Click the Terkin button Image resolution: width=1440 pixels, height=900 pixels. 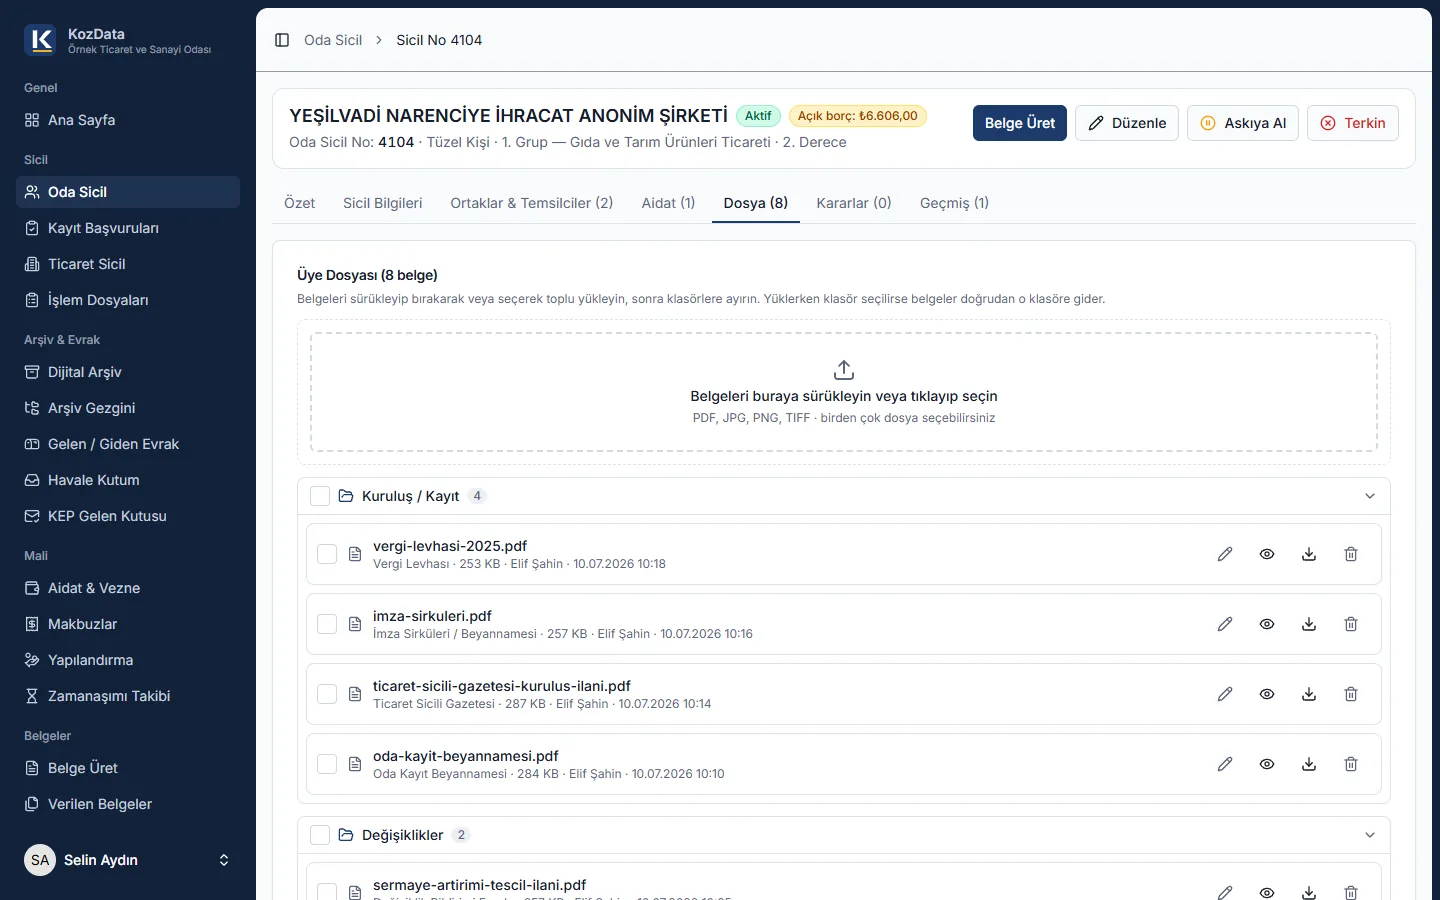click(x=1353, y=123)
